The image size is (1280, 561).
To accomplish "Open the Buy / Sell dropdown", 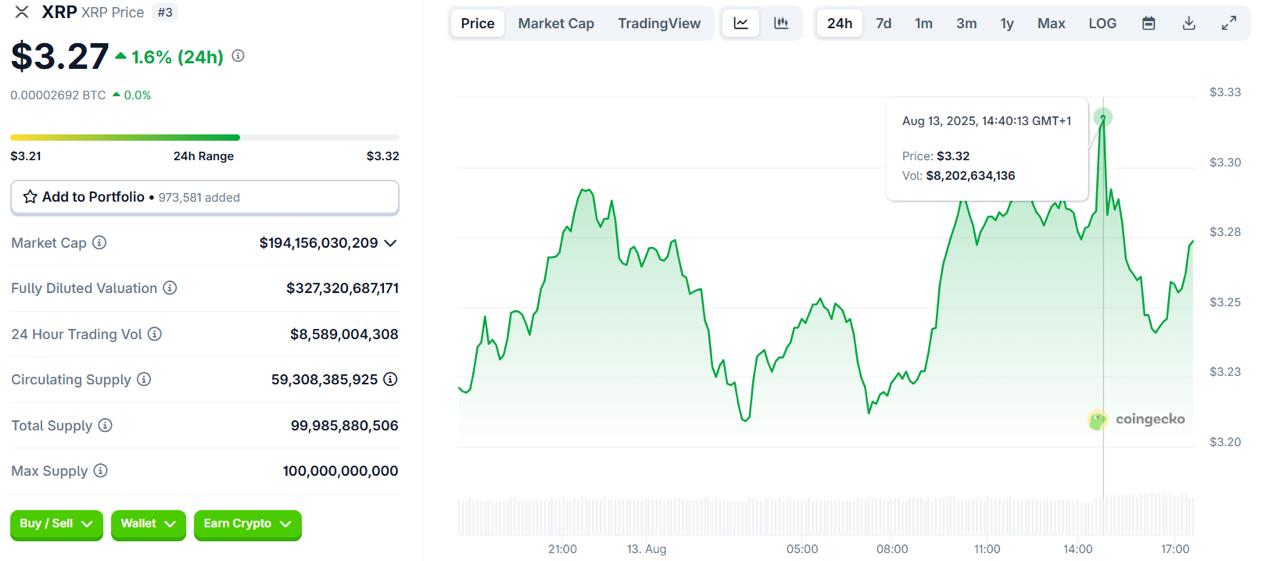I will click(56, 524).
